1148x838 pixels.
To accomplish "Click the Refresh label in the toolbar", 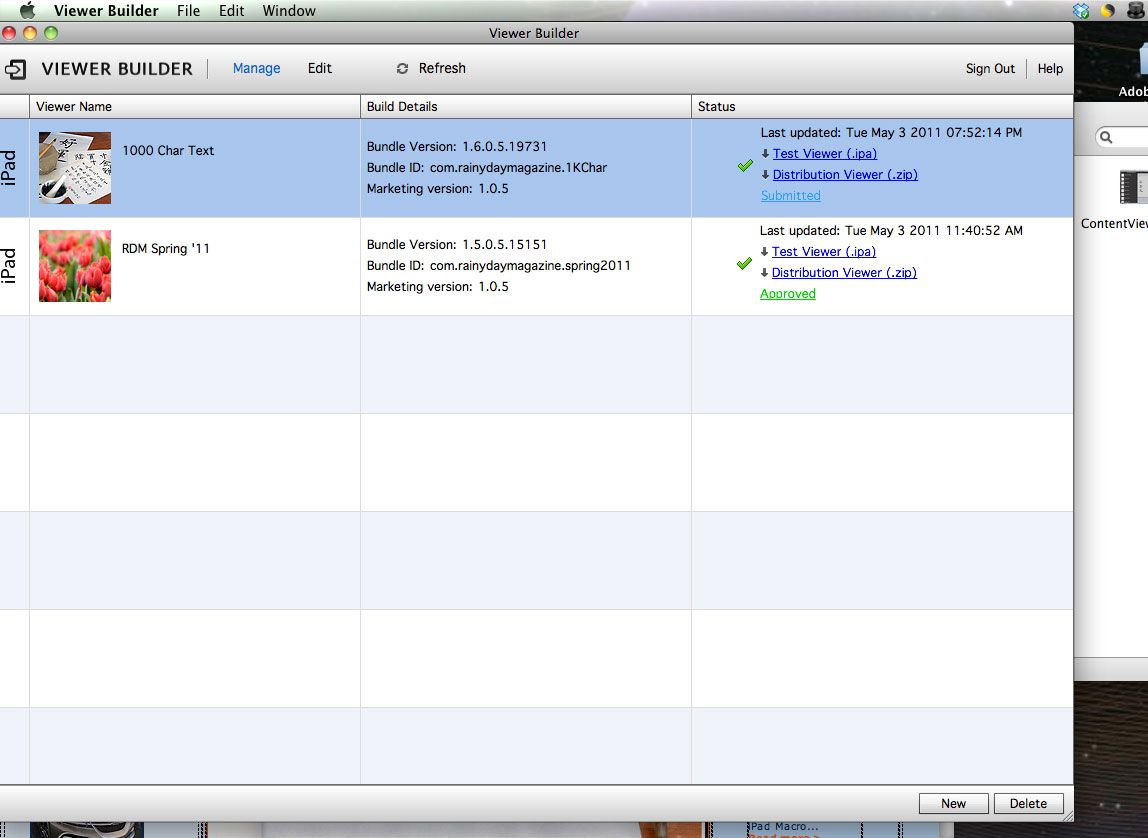I will 442,68.
